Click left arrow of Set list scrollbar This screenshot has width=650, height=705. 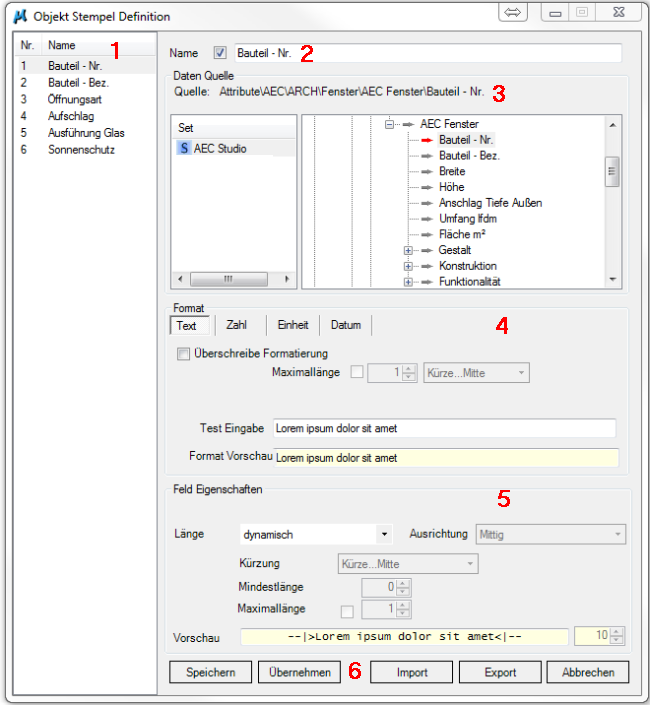pos(180,279)
